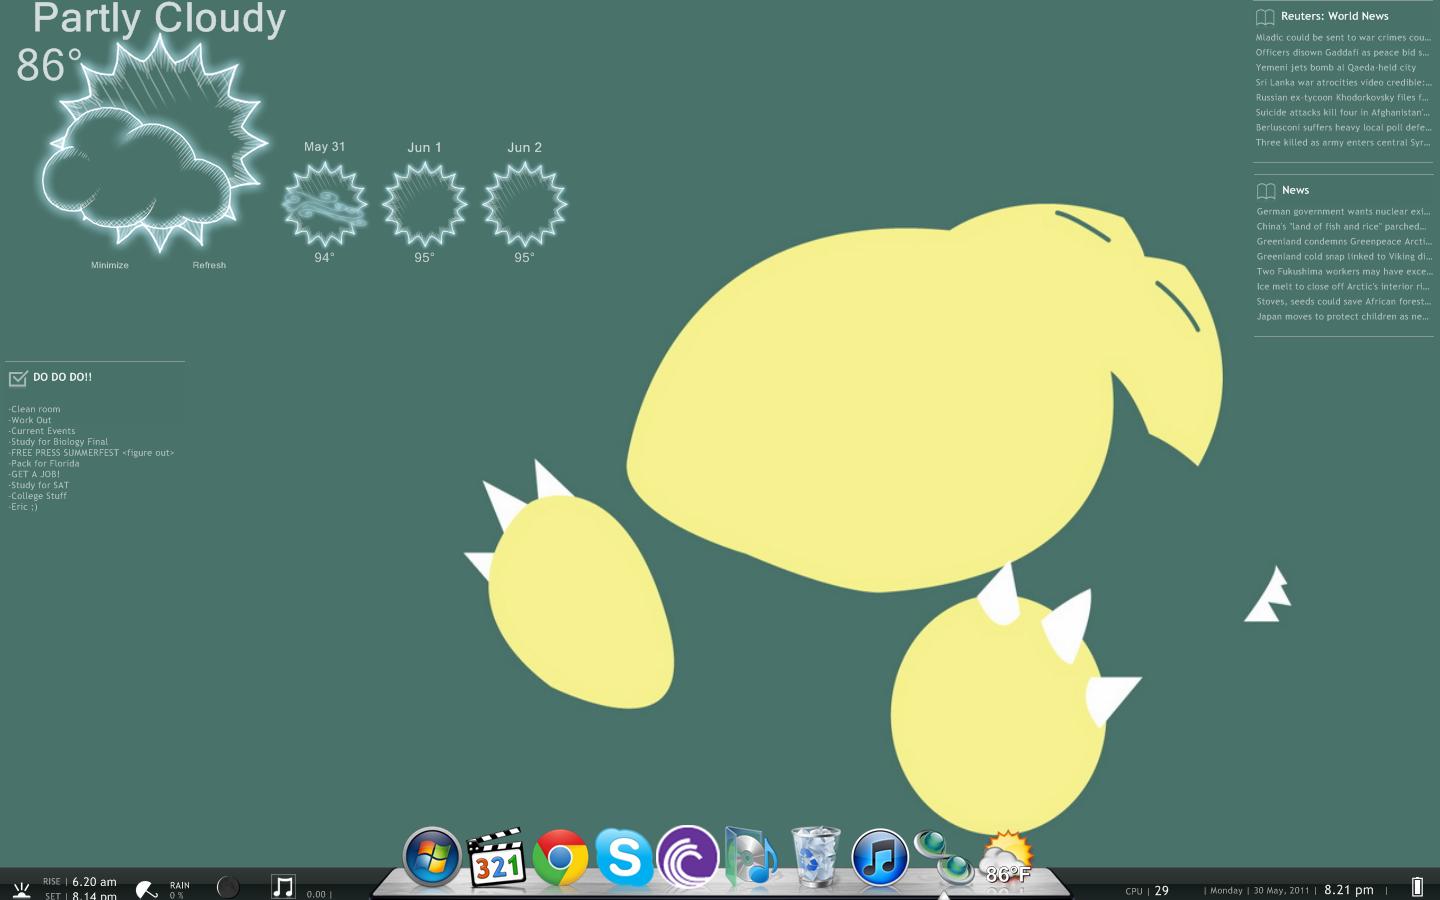Click the CPU 29 usage readout
The width and height of the screenshot is (1440, 900).
tap(1147, 891)
